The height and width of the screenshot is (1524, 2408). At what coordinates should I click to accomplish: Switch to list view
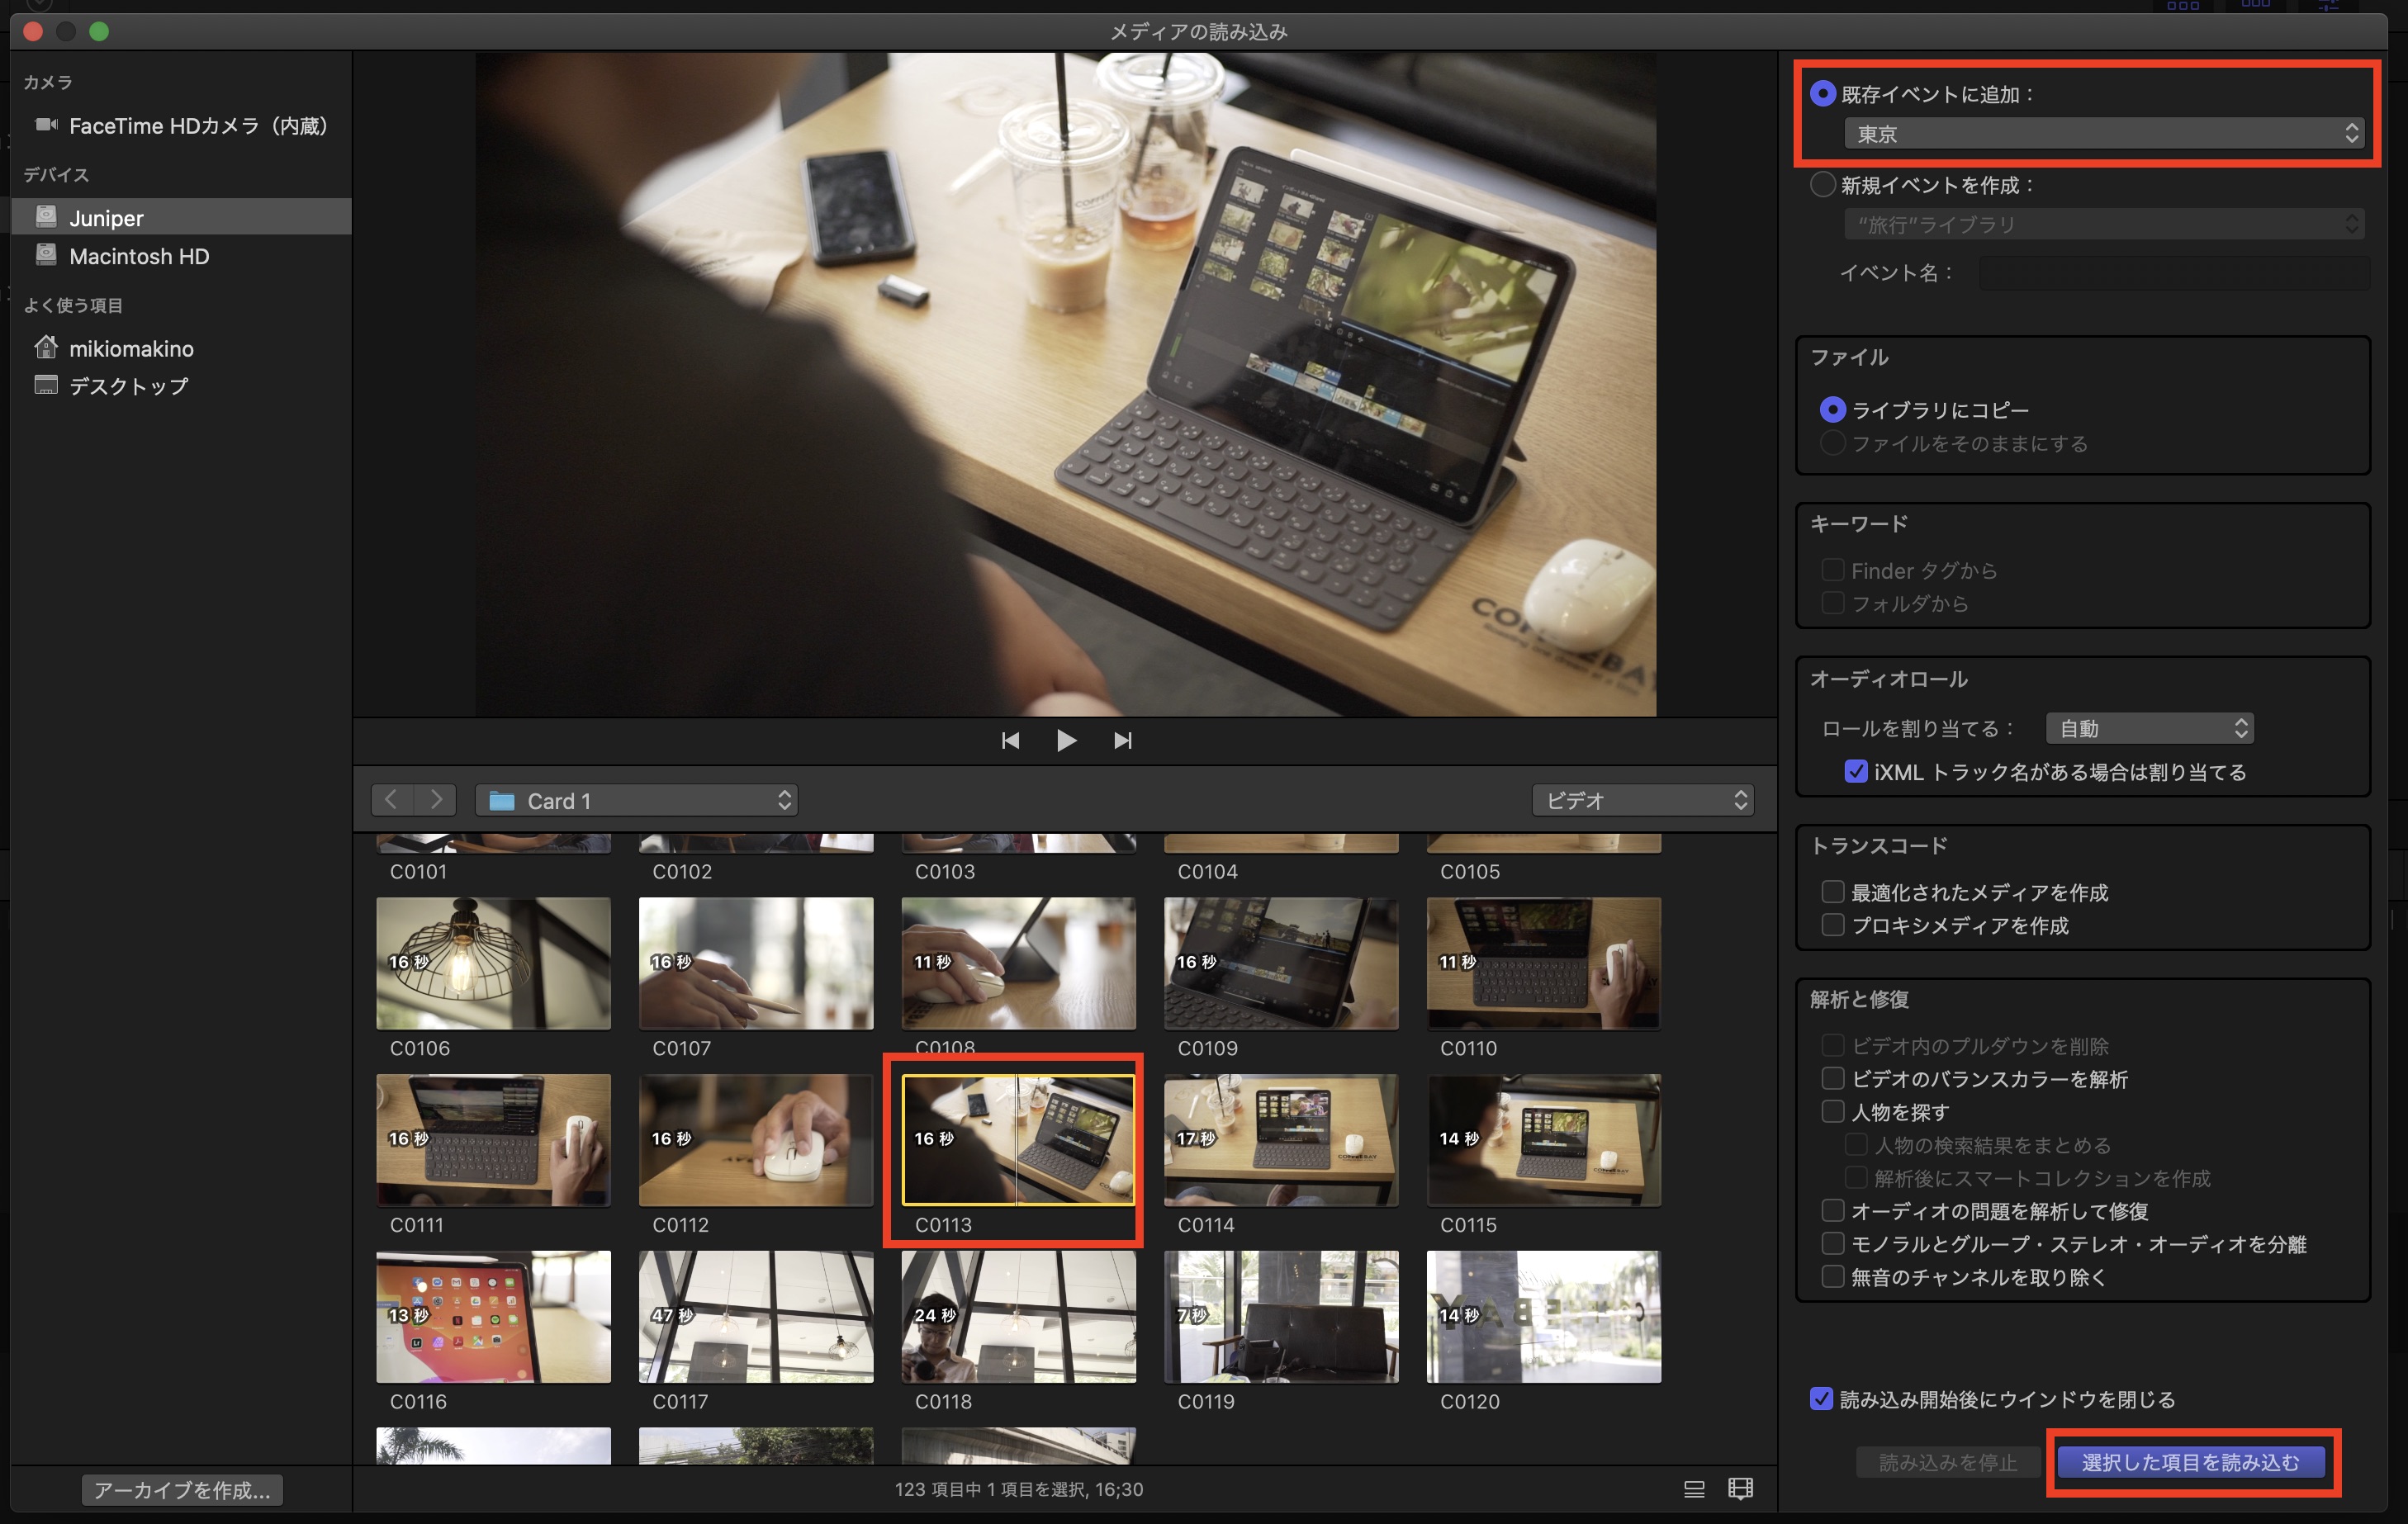1694,1489
